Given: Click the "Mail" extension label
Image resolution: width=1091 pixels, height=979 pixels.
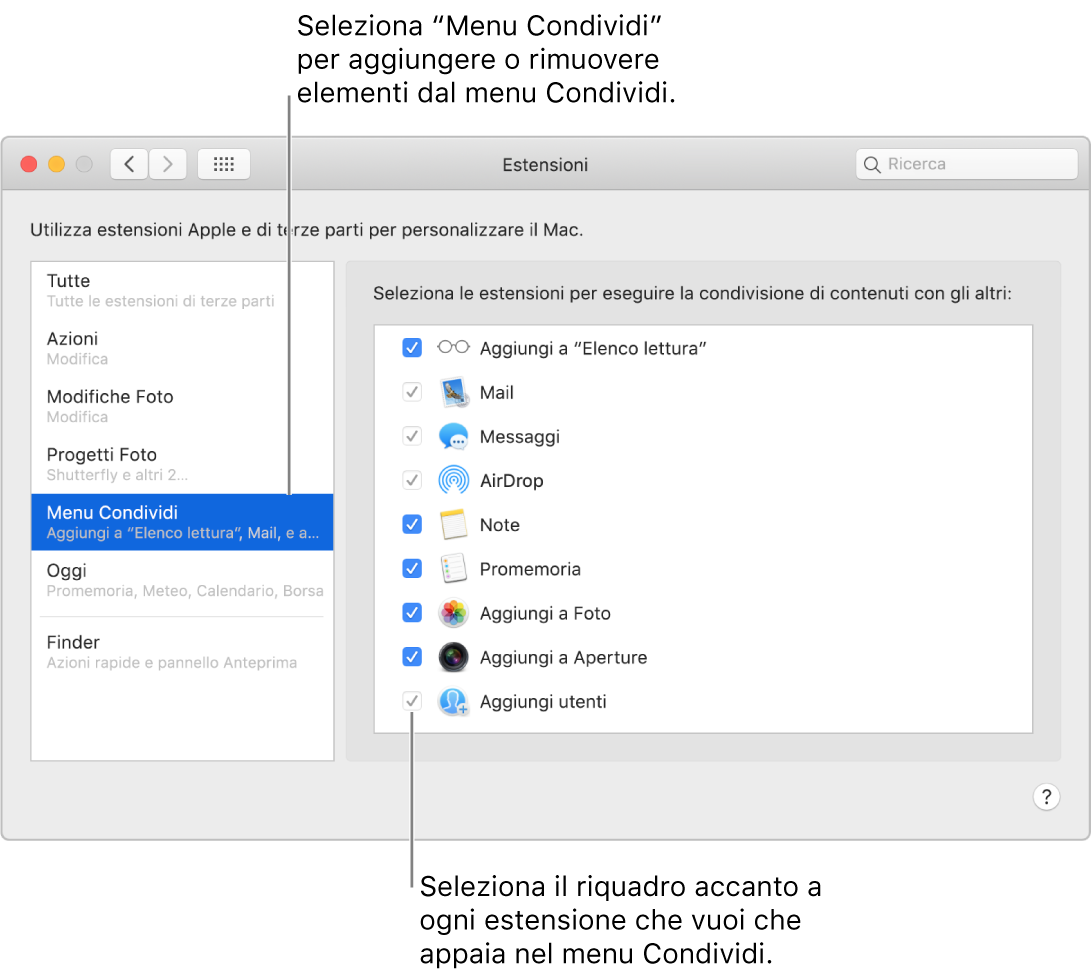Looking at the screenshot, I should (x=497, y=392).
